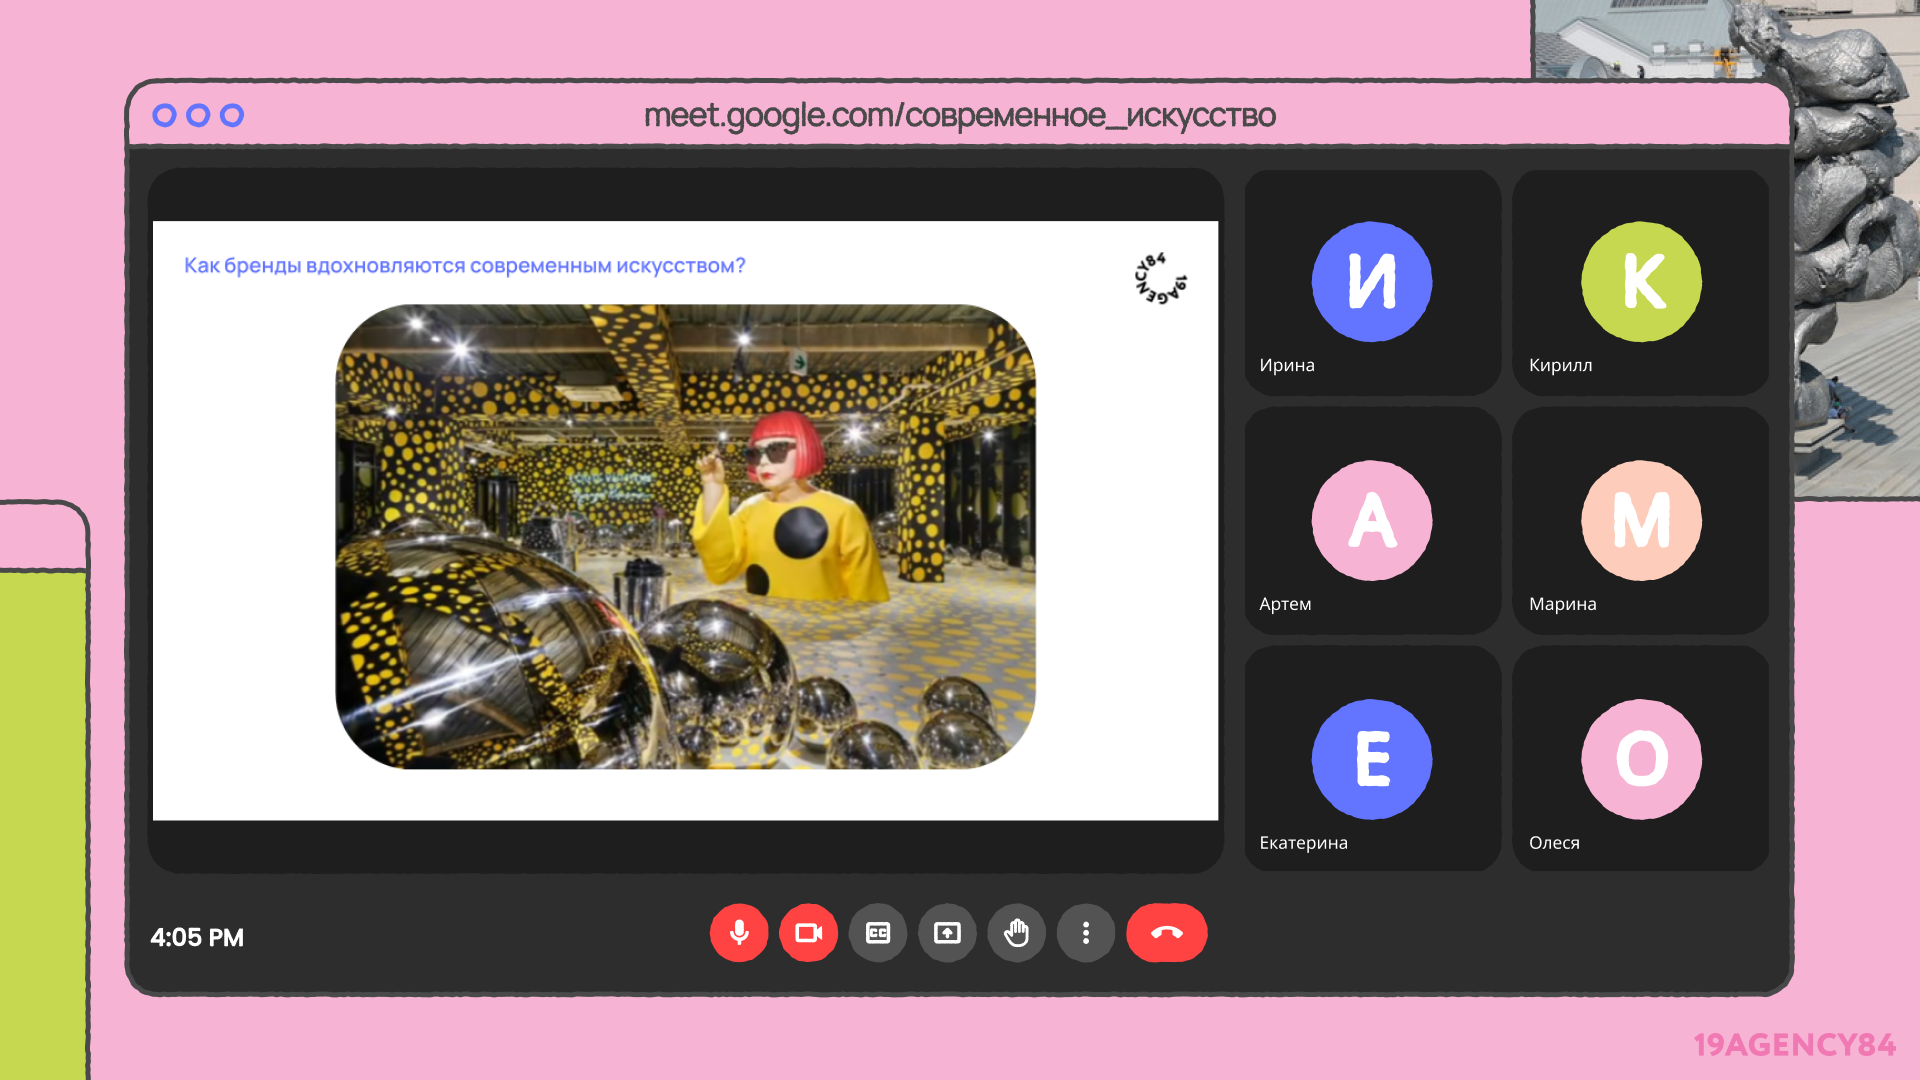Click the meet.google.com address bar URL
The image size is (1920, 1080).
coord(959,116)
